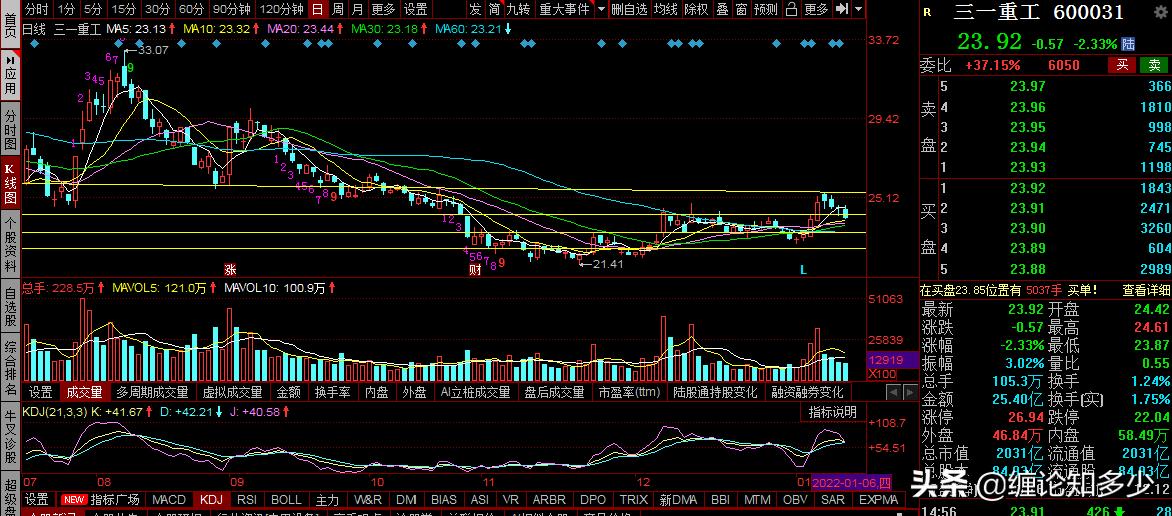Viewport: 1172px width, 516px height.
Task: Toggle the 除权 ex-rights adjustment
Action: (x=696, y=9)
